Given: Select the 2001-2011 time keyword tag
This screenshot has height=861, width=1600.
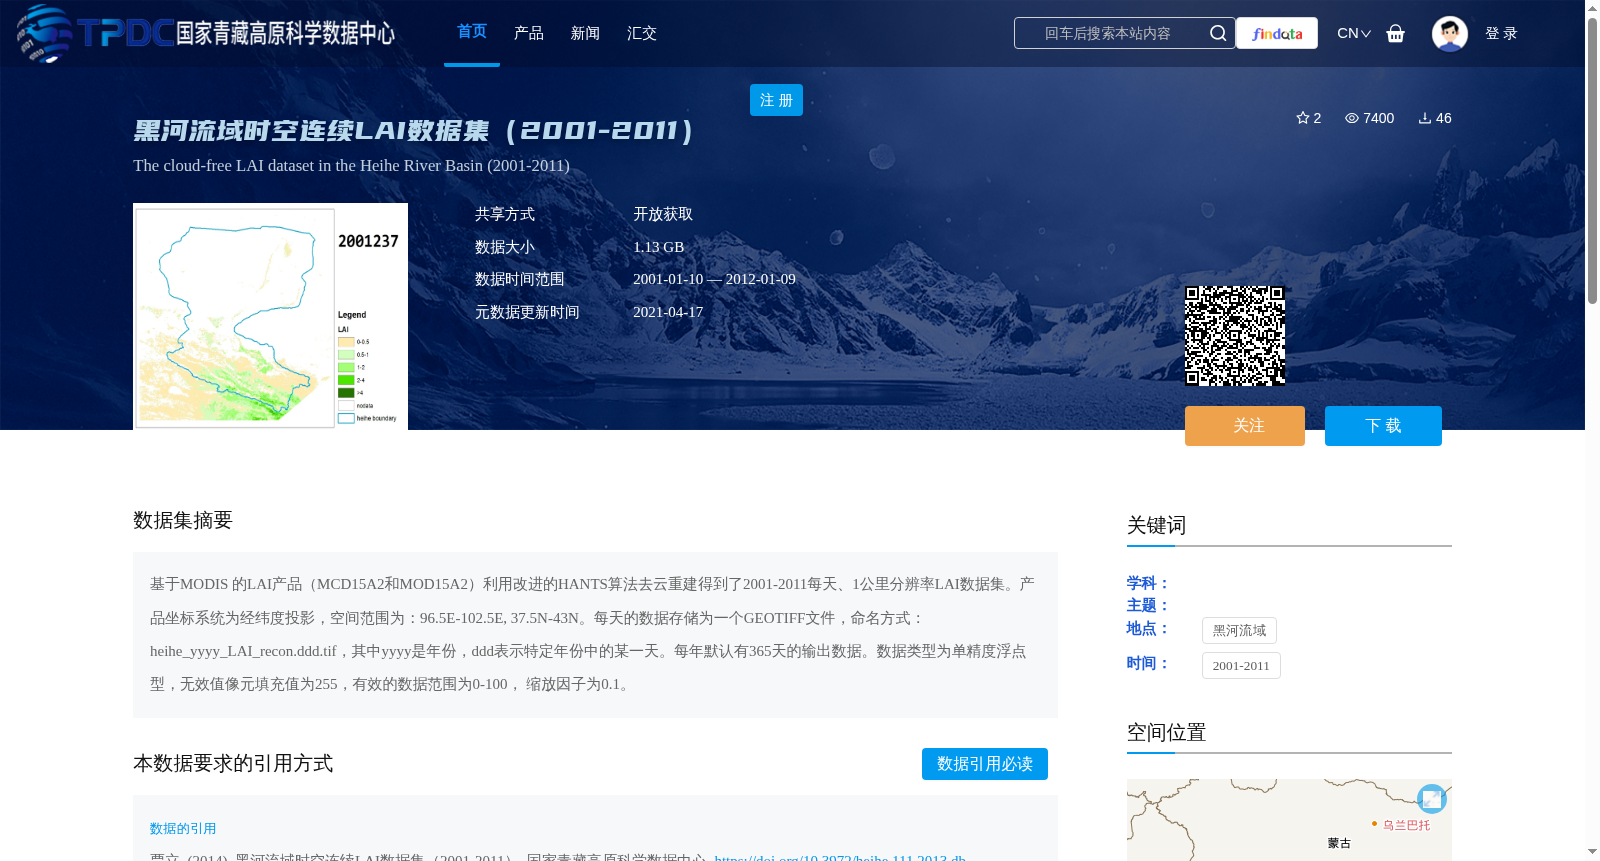Looking at the screenshot, I should pyautogui.click(x=1241, y=665).
